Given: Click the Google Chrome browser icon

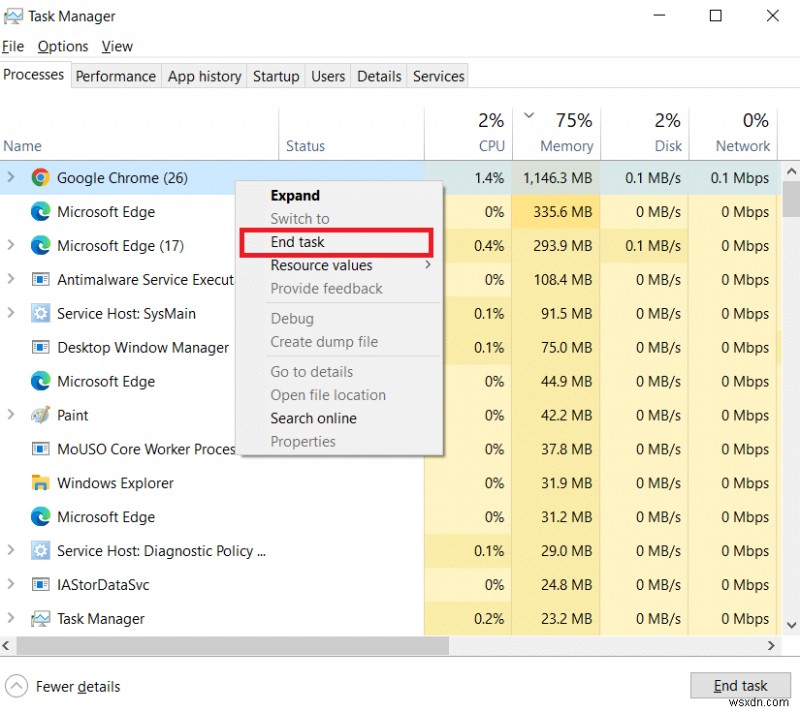Looking at the screenshot, I should (x=39, y=177).
